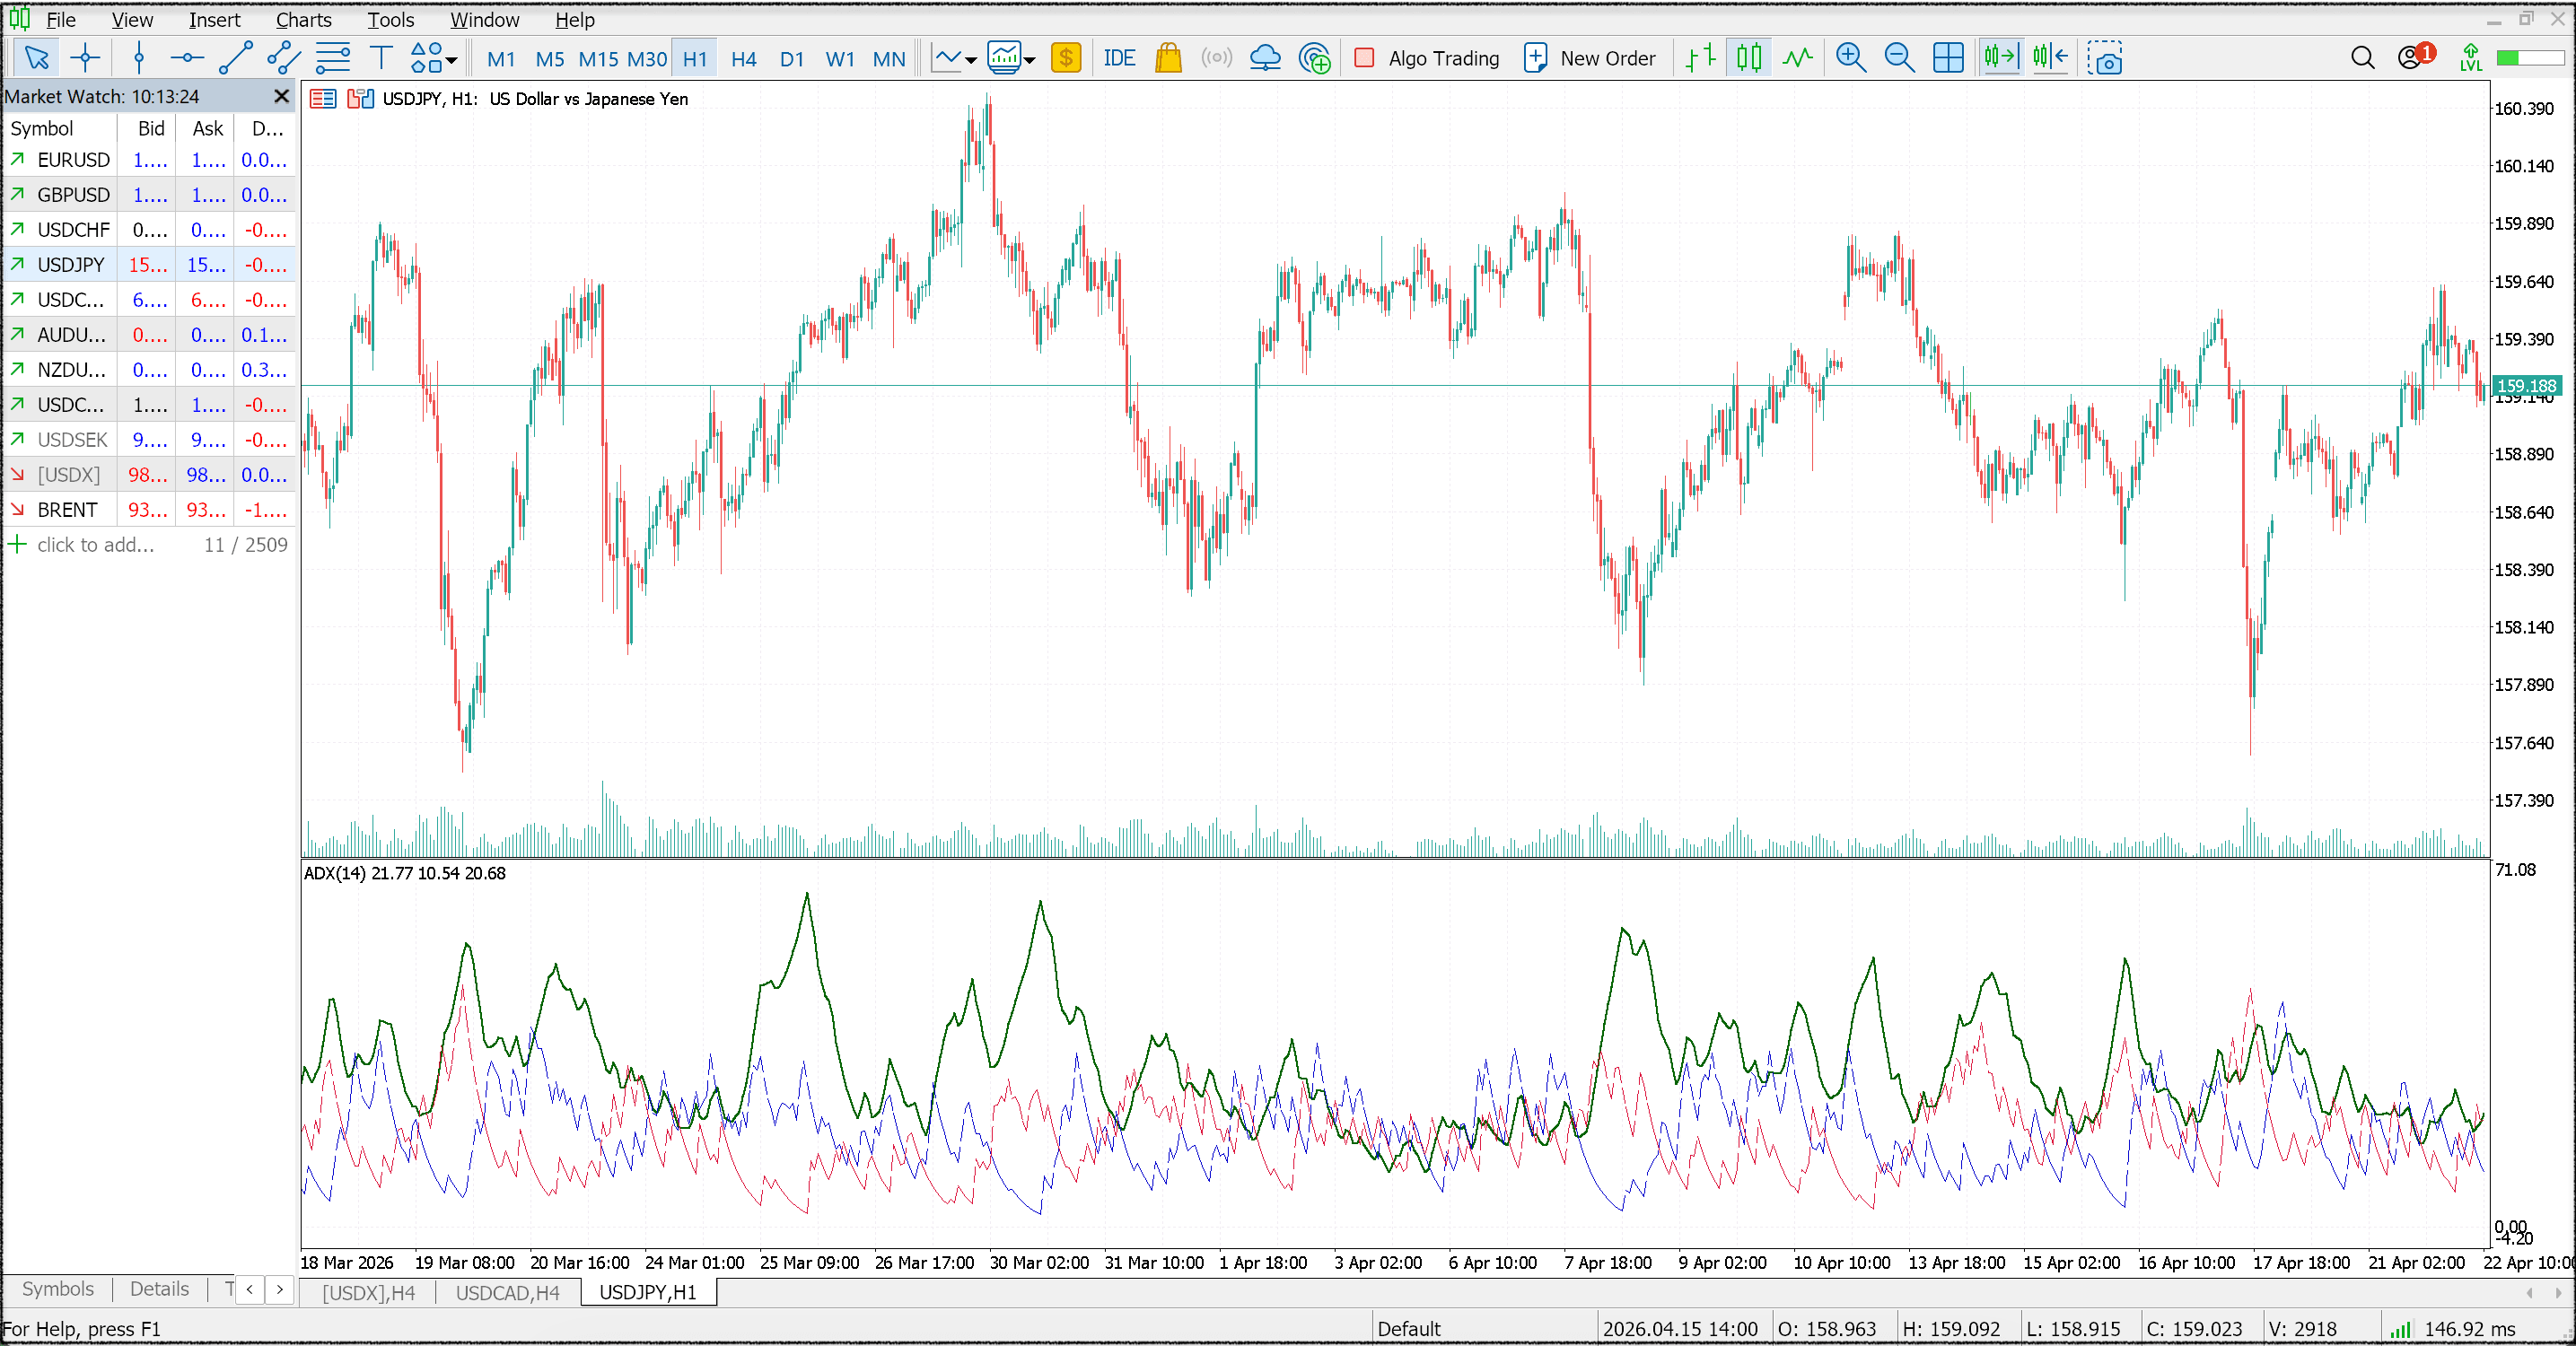Click Default profile in status bar

1408,1329
